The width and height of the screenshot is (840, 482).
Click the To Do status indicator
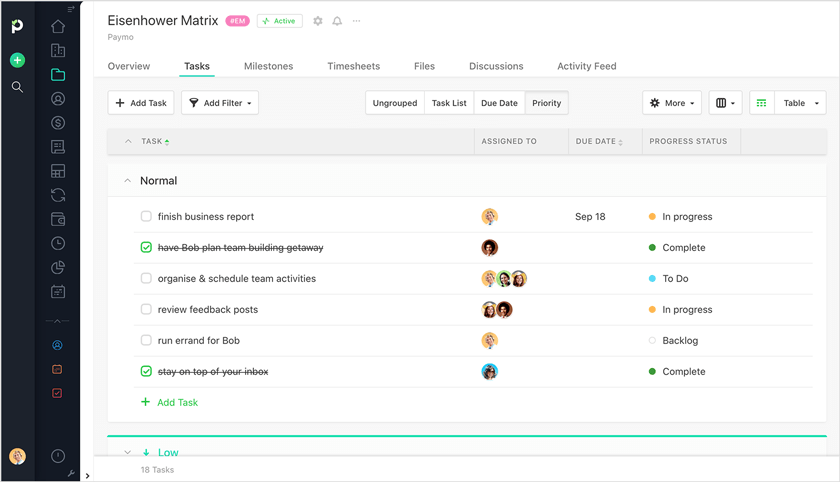coord(669,278)
